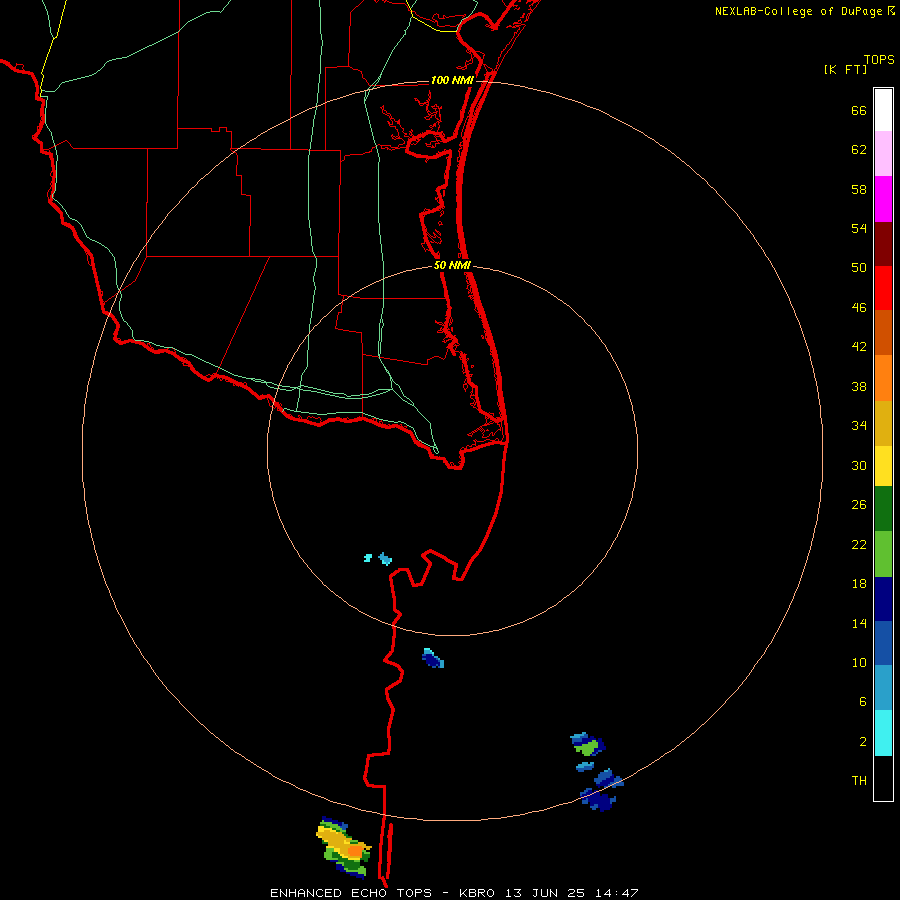Select the yellow legend swatch near 30
900x900 pixels.
883,466
